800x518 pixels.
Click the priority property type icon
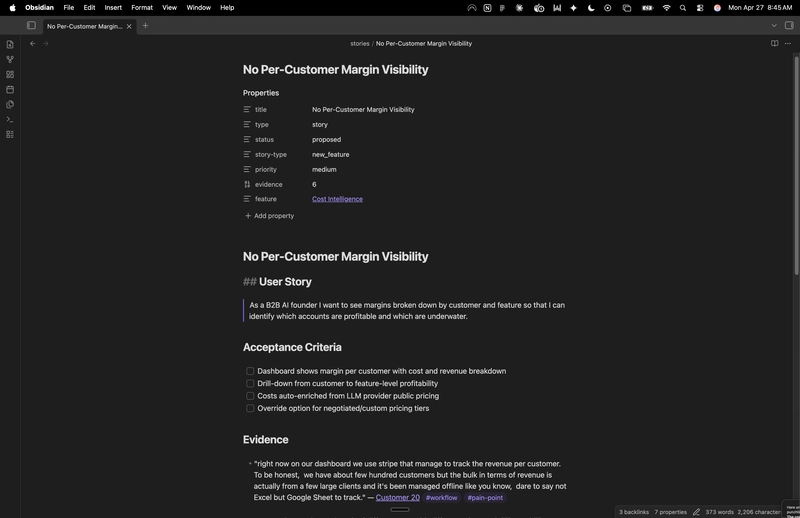247,169
